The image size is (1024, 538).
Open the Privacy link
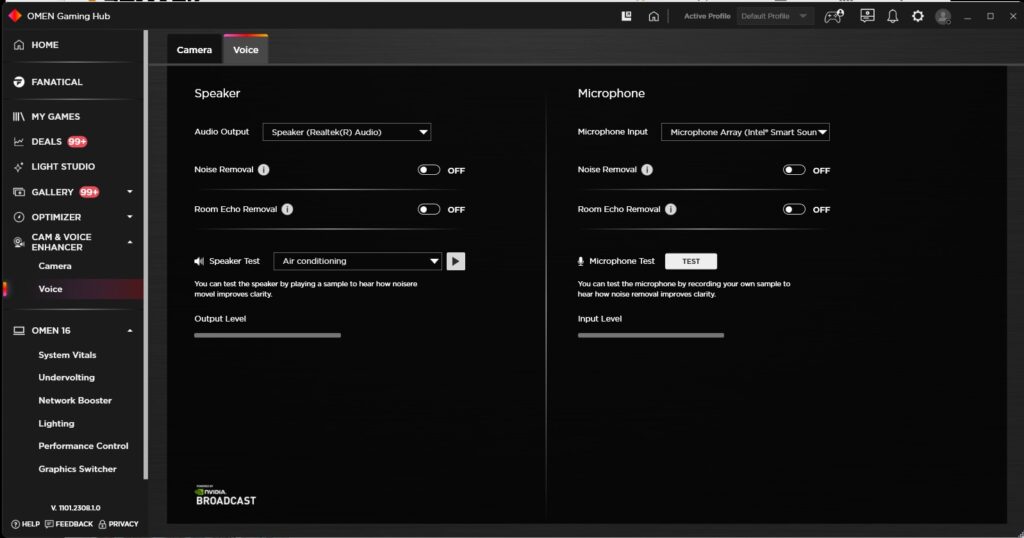pos(118,524)
